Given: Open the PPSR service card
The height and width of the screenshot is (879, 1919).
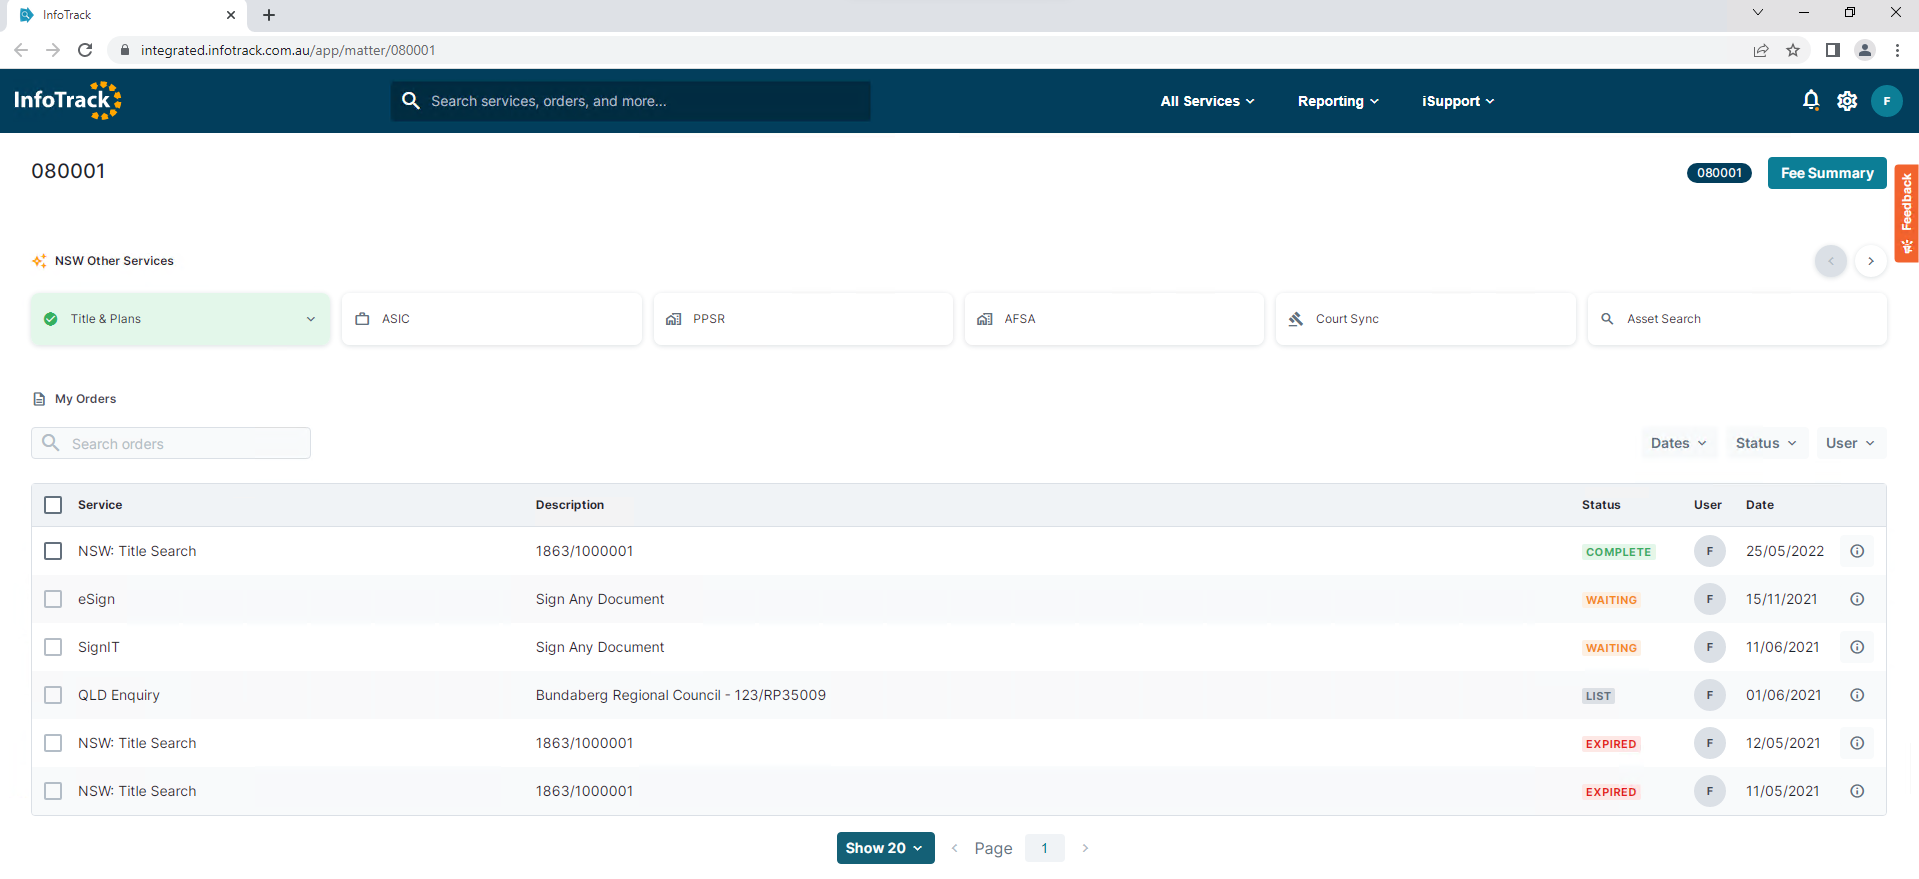Looking at the screenshot, I should click(803, 319).
